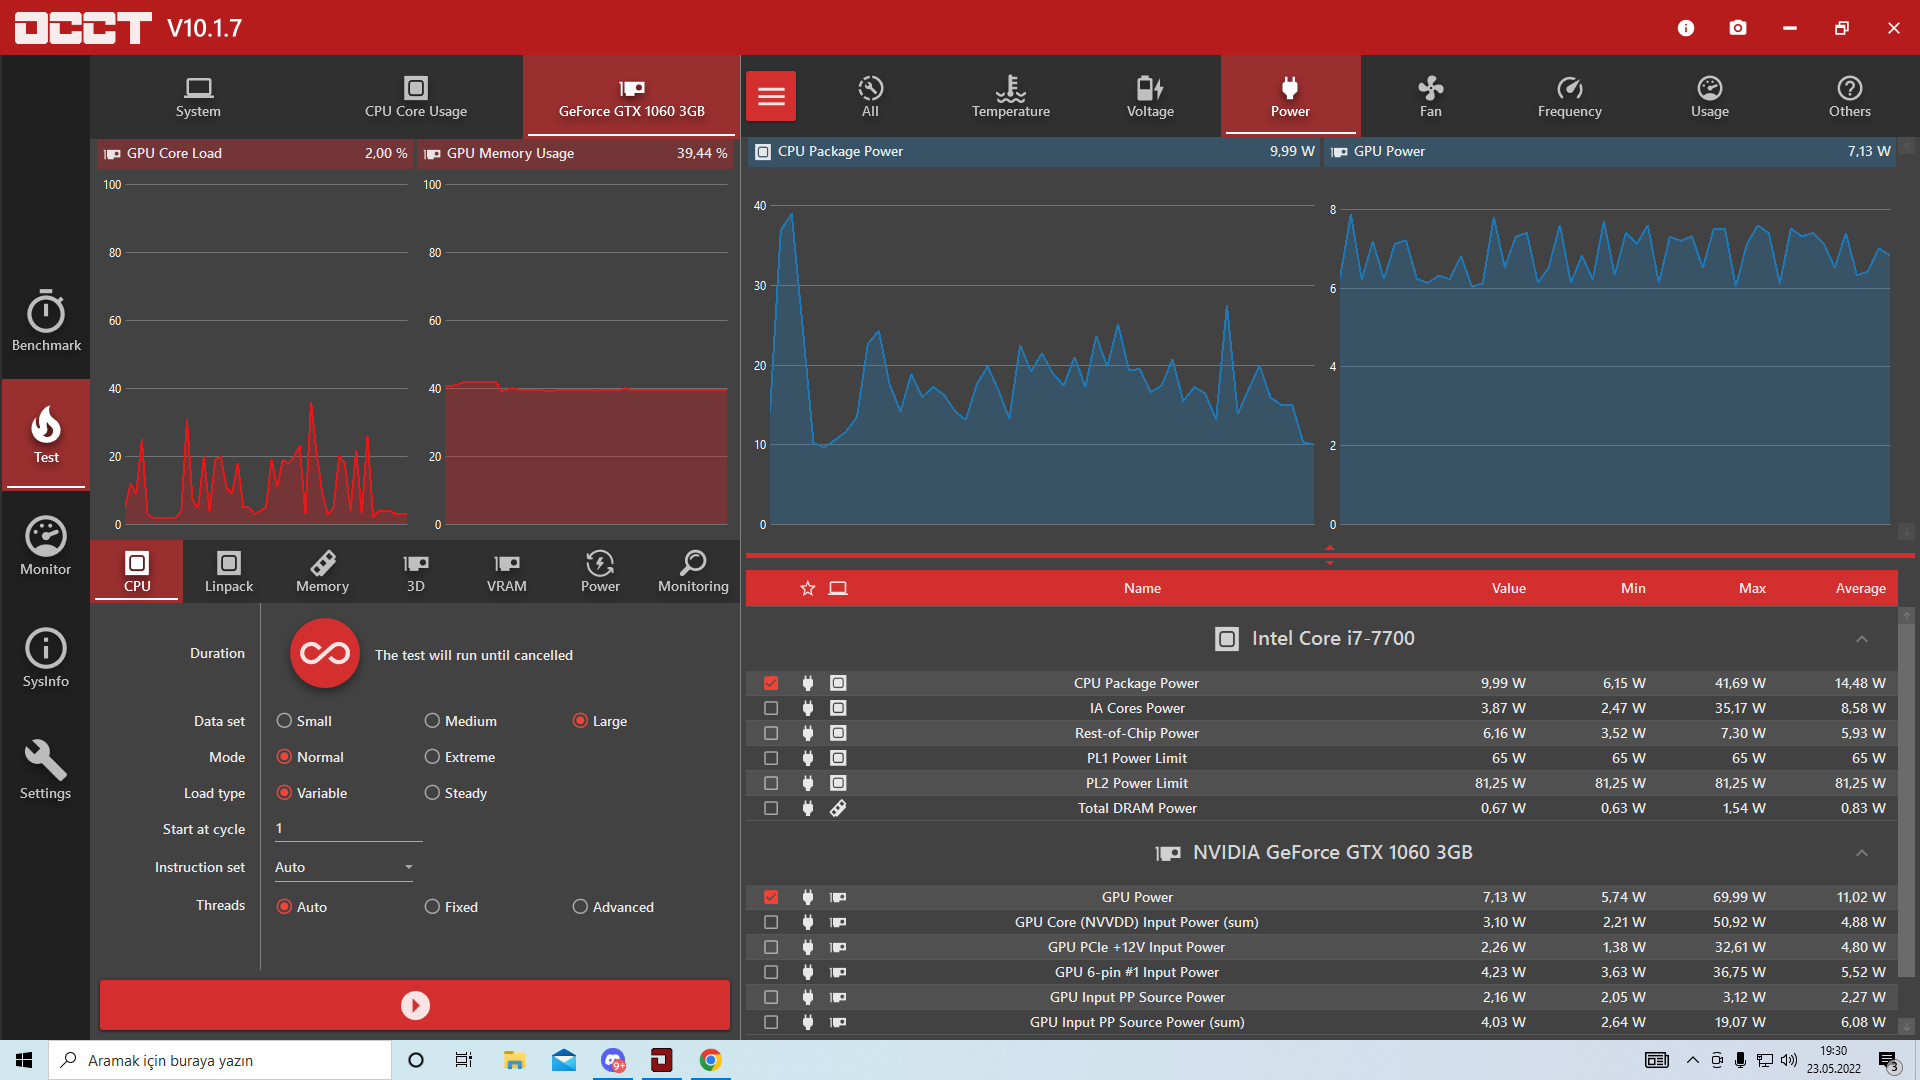1920x1080 pixels.
Task: Collapse the NVIDIA GeForce GTX 1060 group
Action: 1861,853
